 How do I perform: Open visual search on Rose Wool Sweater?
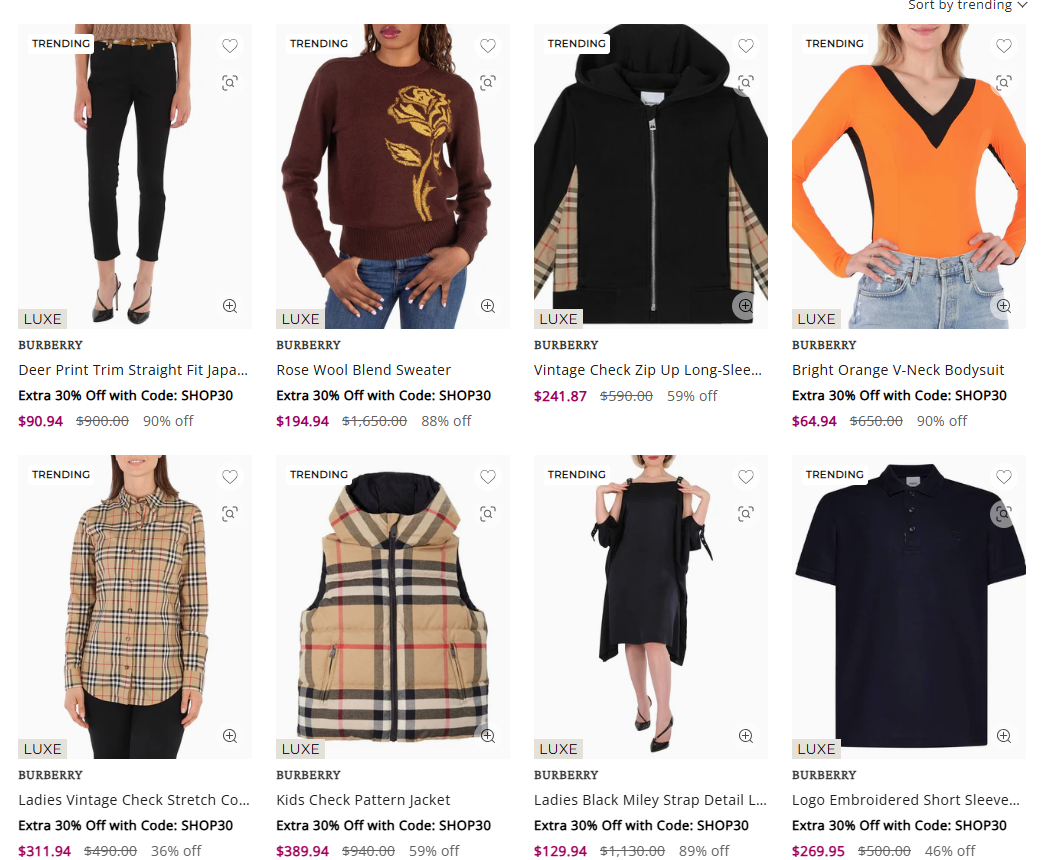click(488, 83)
